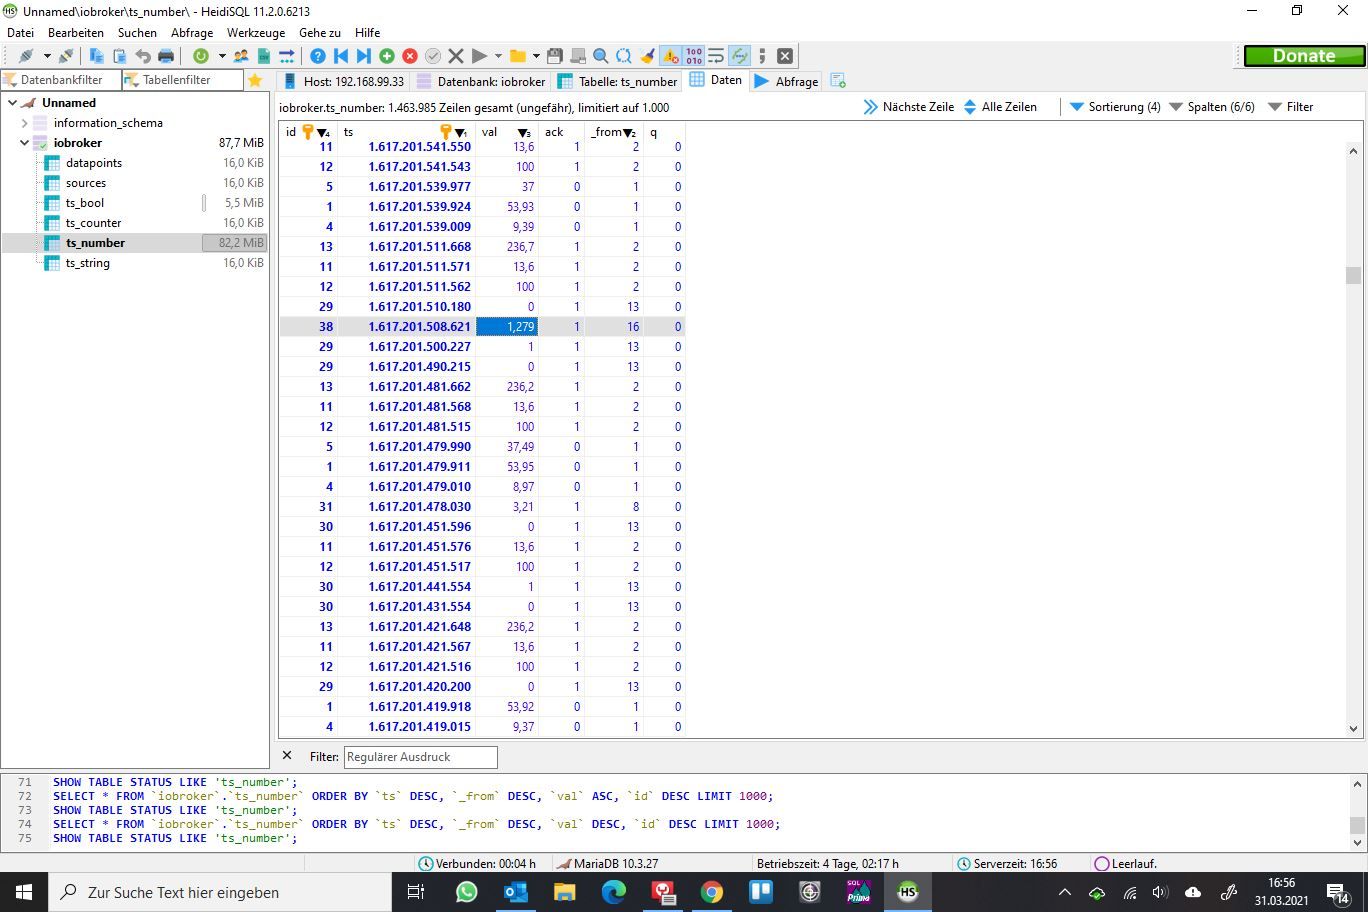Click the print icon in the toolbar
Screen dimensions: 1368x912
[166, 56]
